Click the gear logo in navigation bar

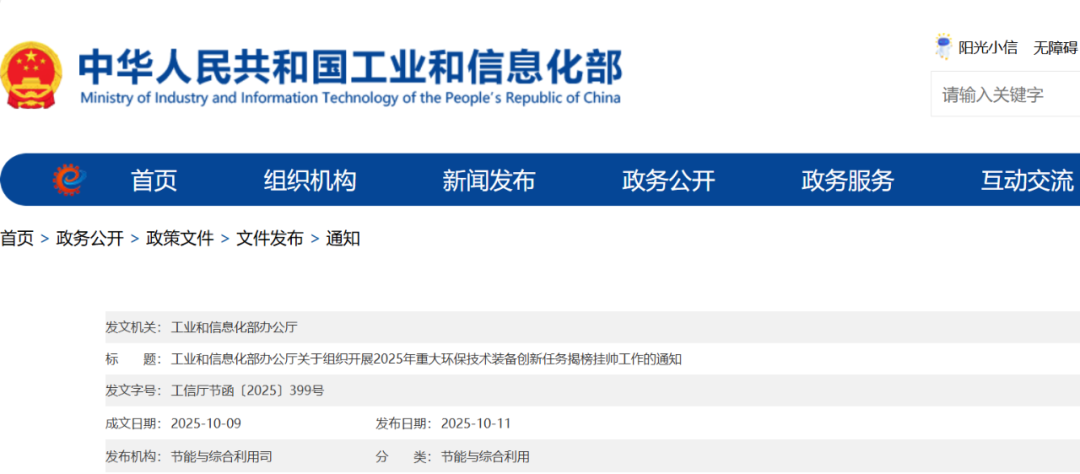pyautogui.click(x=71, y=181)
